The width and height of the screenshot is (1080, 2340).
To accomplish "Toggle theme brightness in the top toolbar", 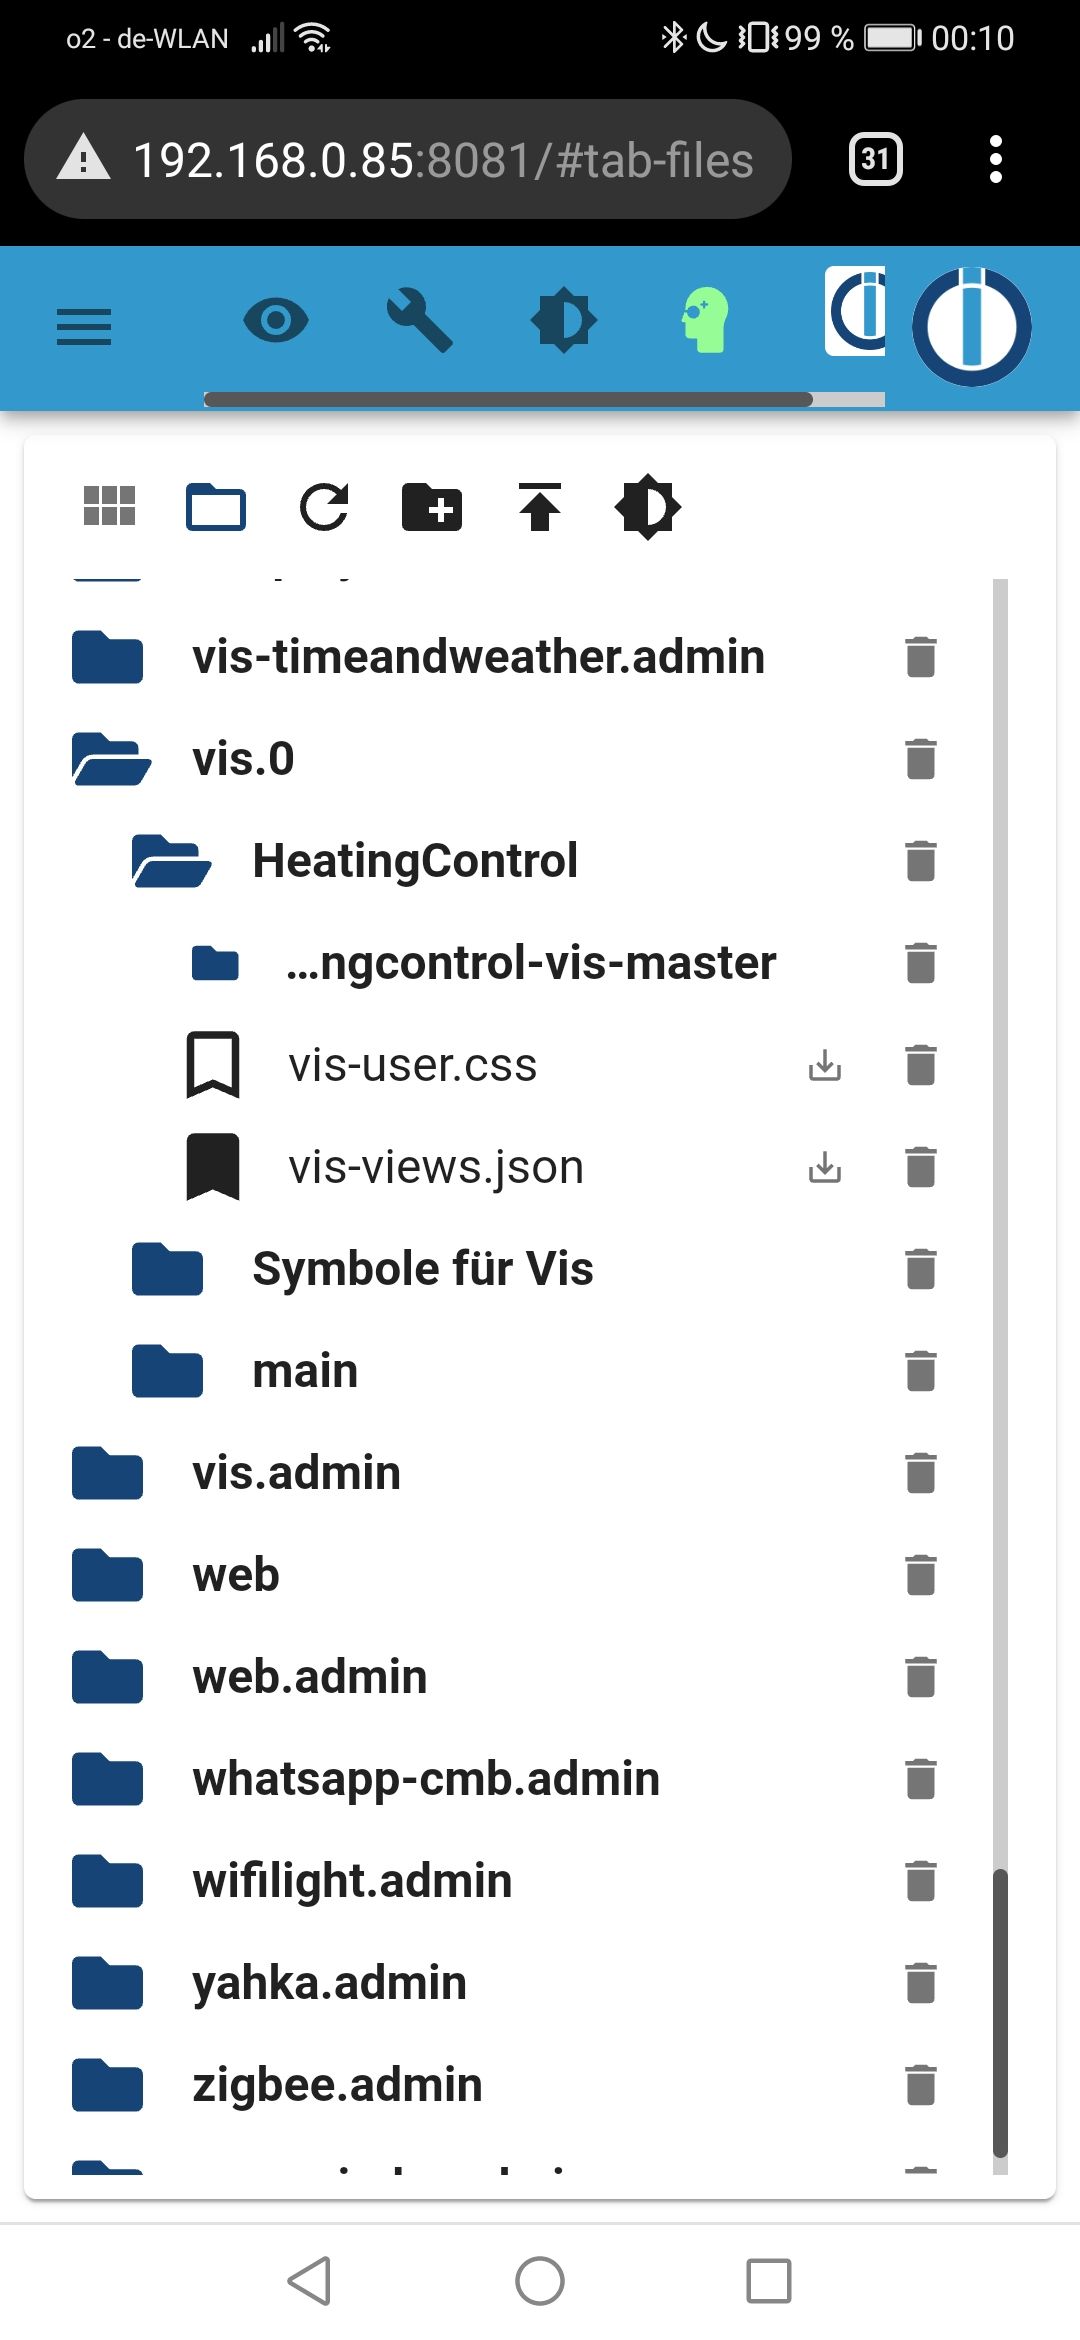I will pos(564,318).
